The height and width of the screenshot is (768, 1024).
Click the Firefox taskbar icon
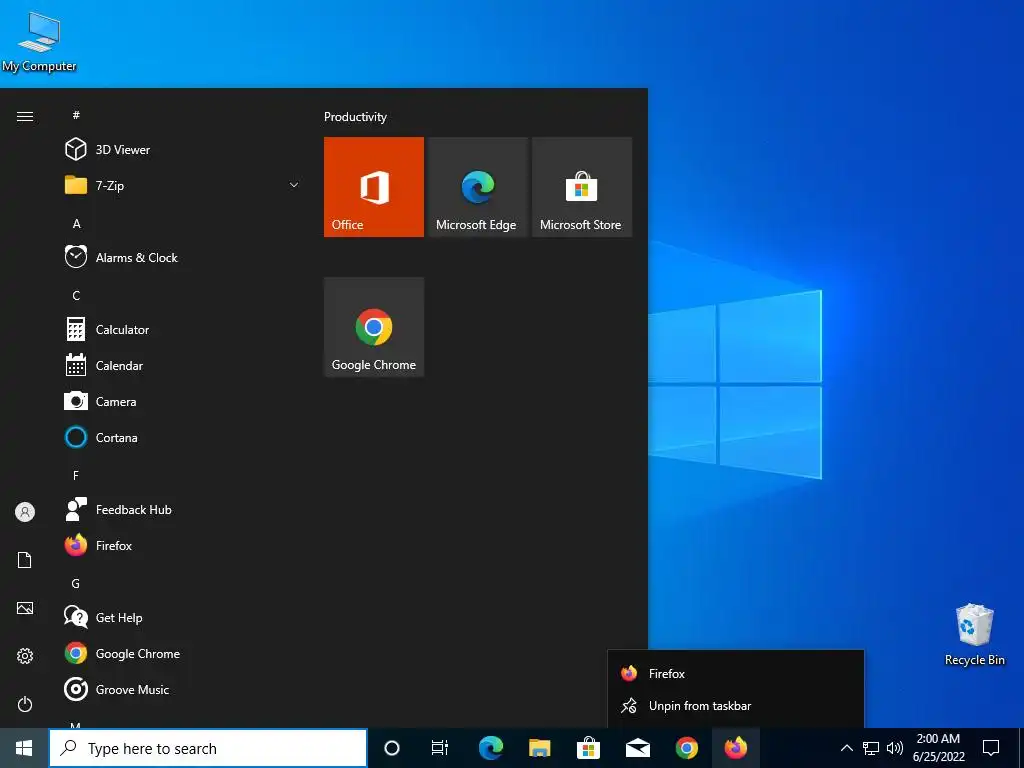pos(735,748)
